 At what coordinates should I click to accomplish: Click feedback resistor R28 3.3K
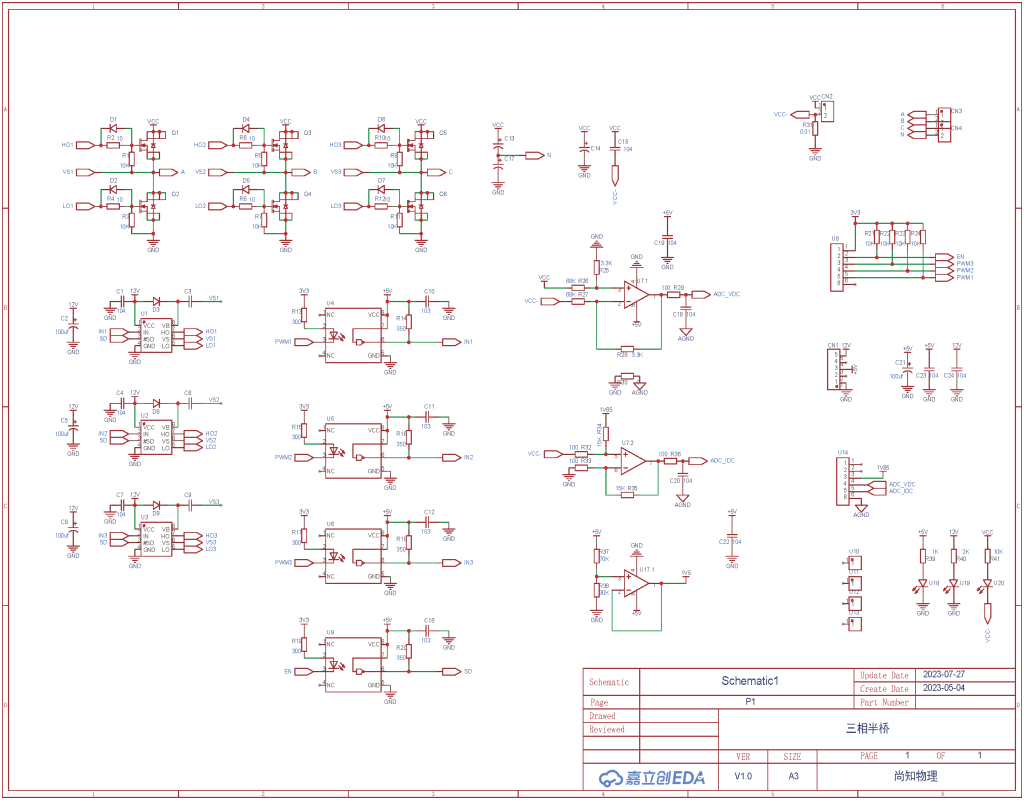[x=627, y=349]
